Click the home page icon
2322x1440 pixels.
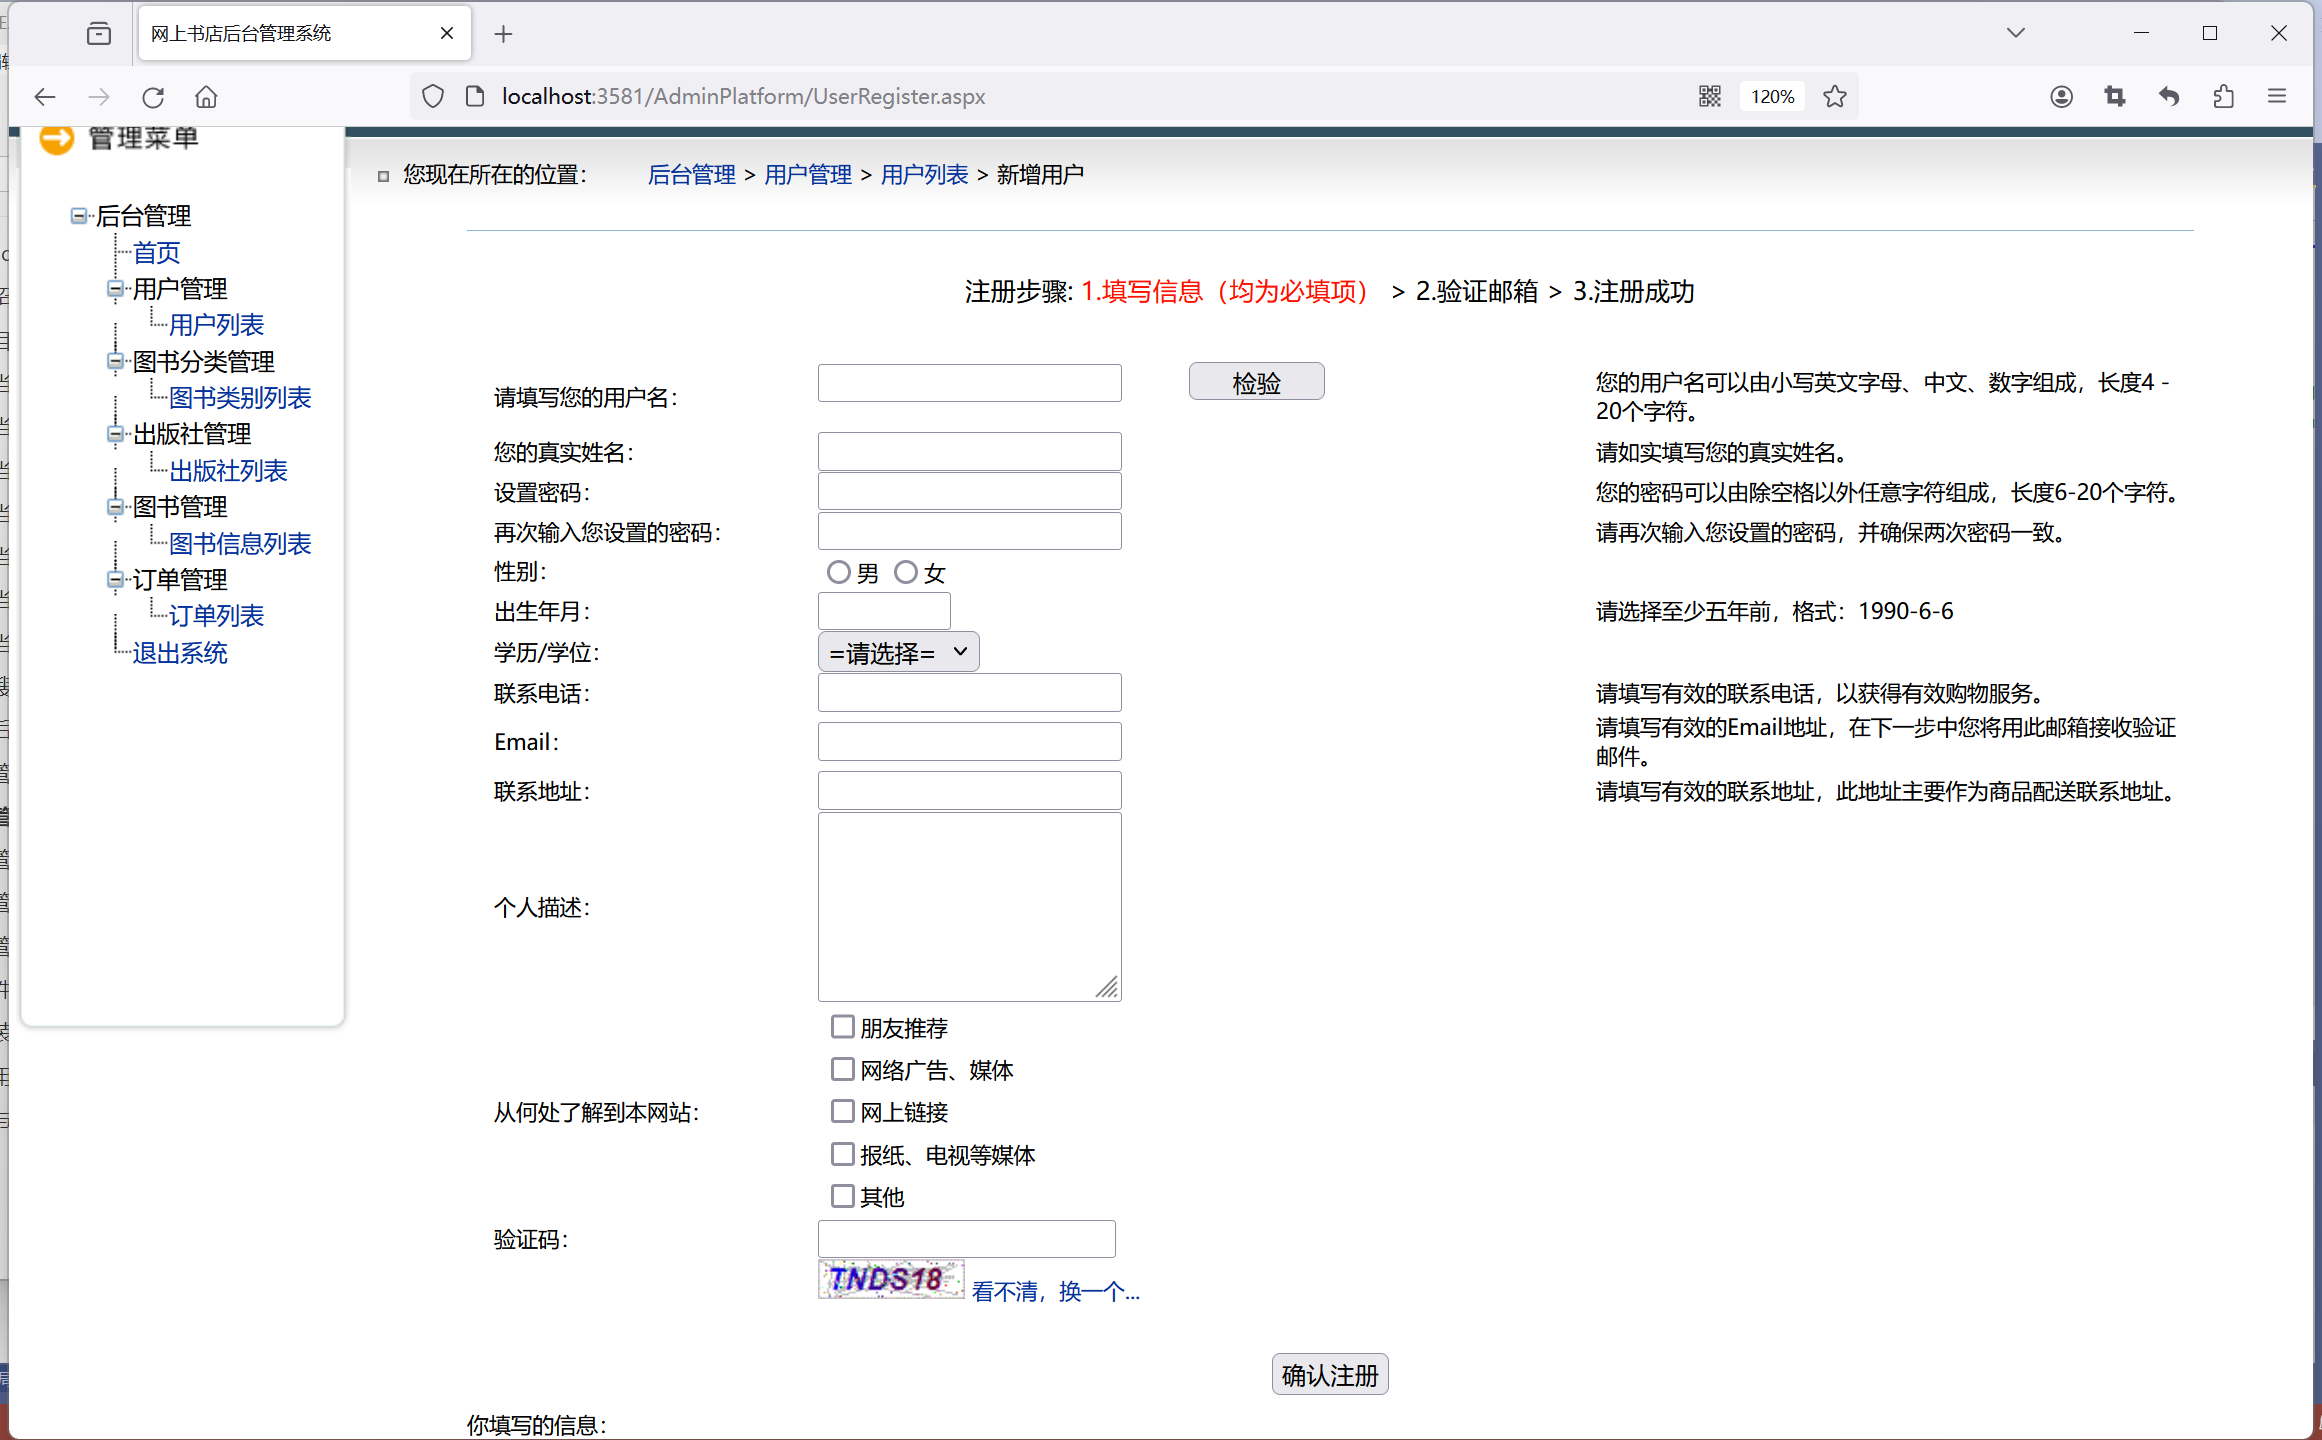click(x=206, y=97)
